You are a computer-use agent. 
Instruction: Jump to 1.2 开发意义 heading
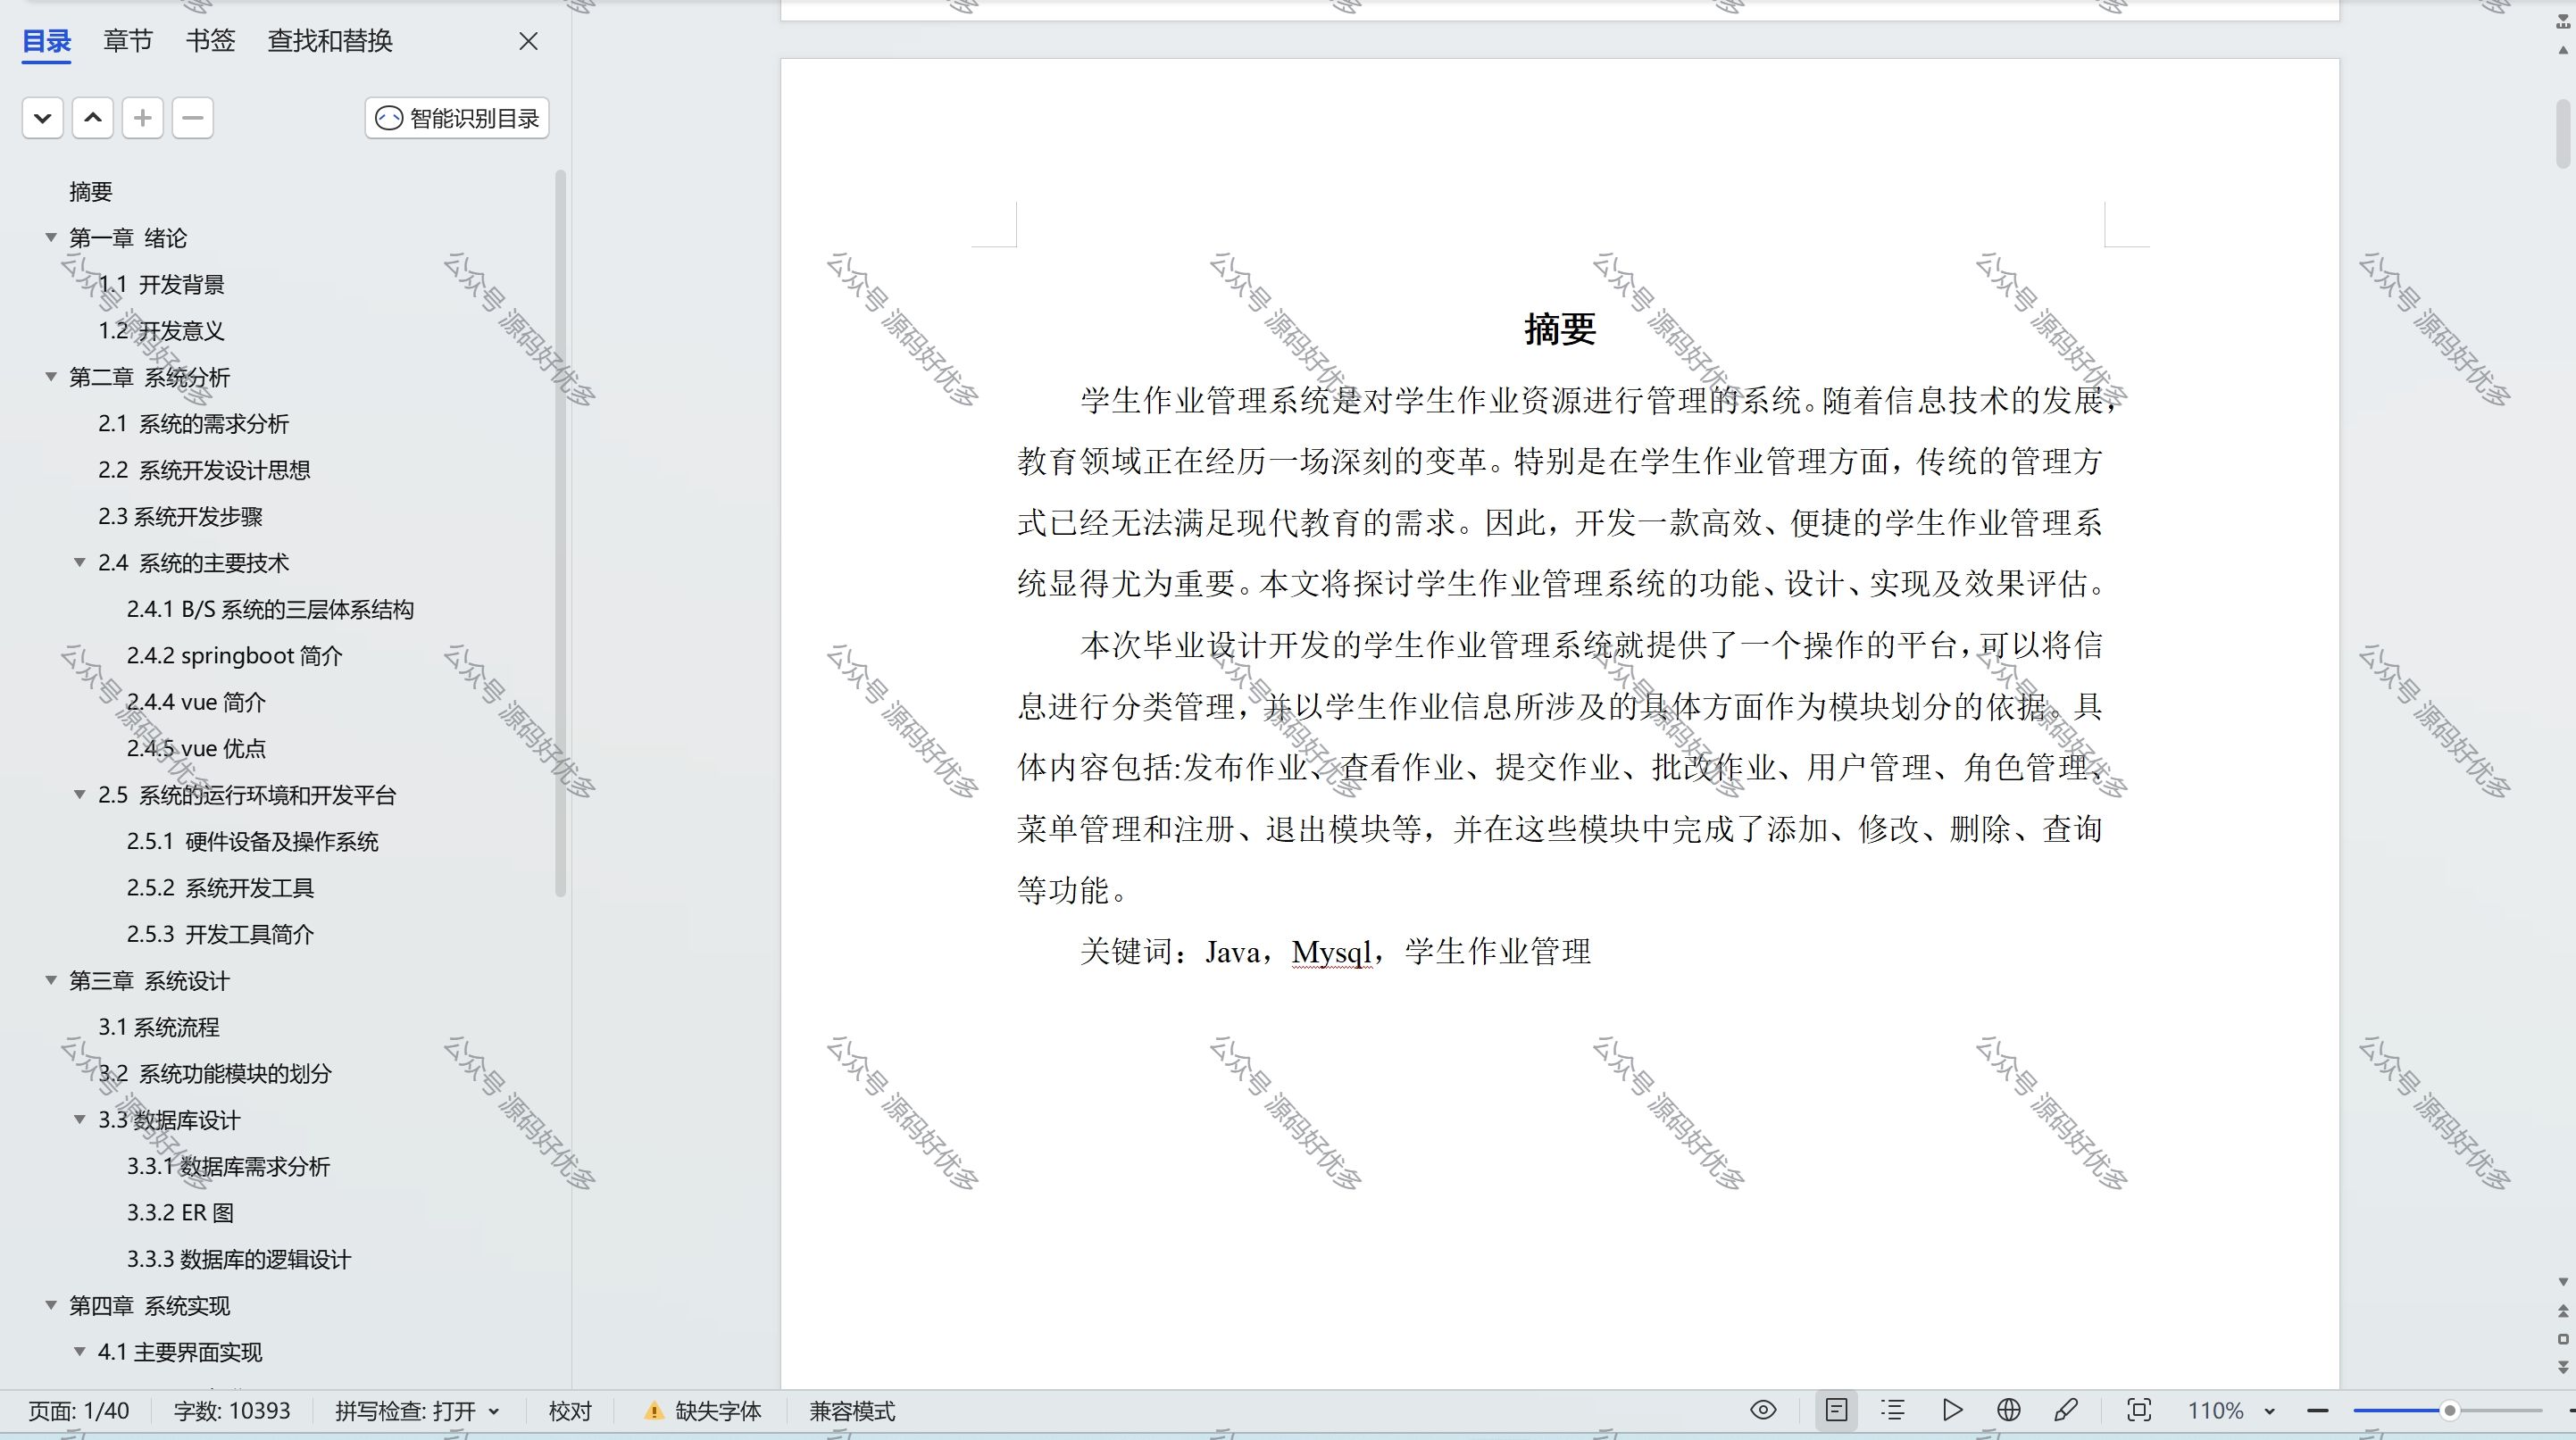pyautogui.click(x=161, y=330)
